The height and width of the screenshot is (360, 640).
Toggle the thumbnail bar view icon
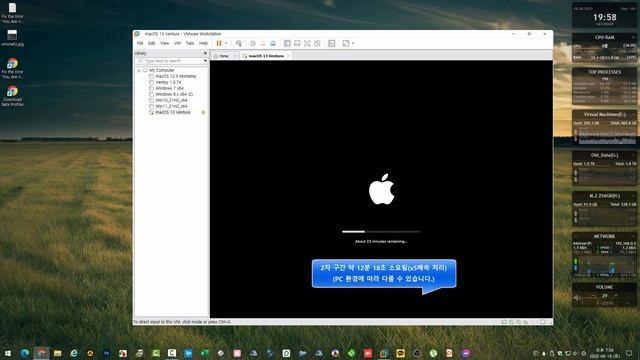(297, 43)
